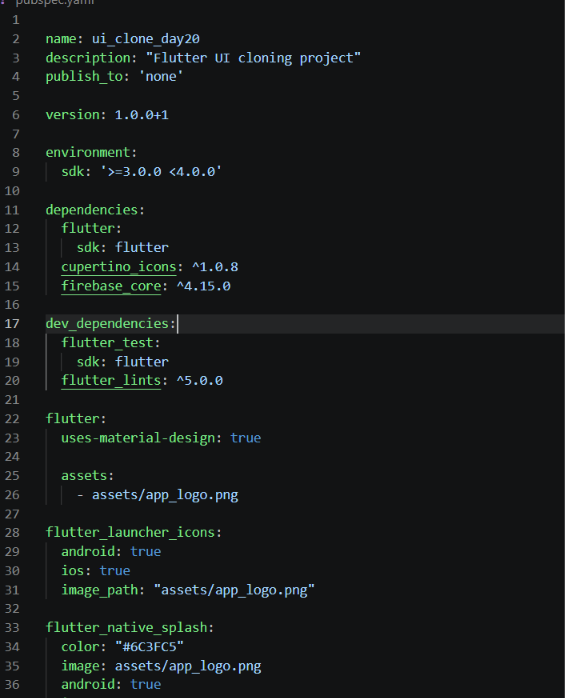
Task: Click the flutter key on line 12
Action: click(88, 229)
